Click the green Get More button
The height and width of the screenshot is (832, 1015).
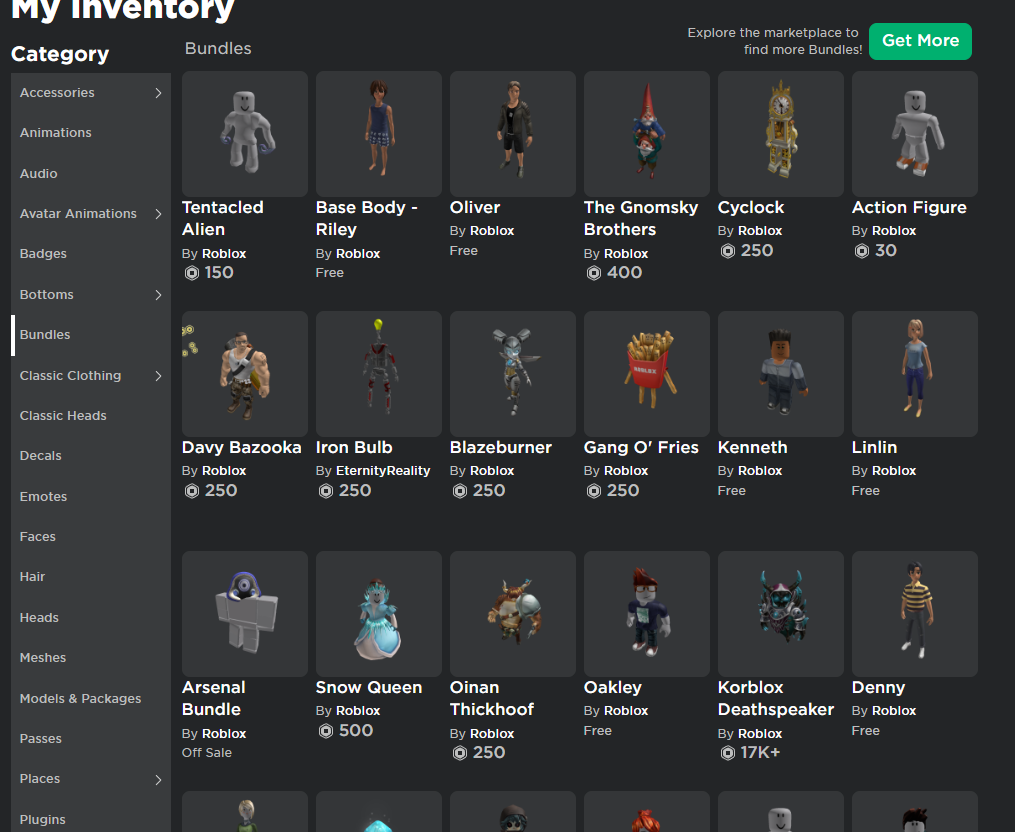point(919,41)
